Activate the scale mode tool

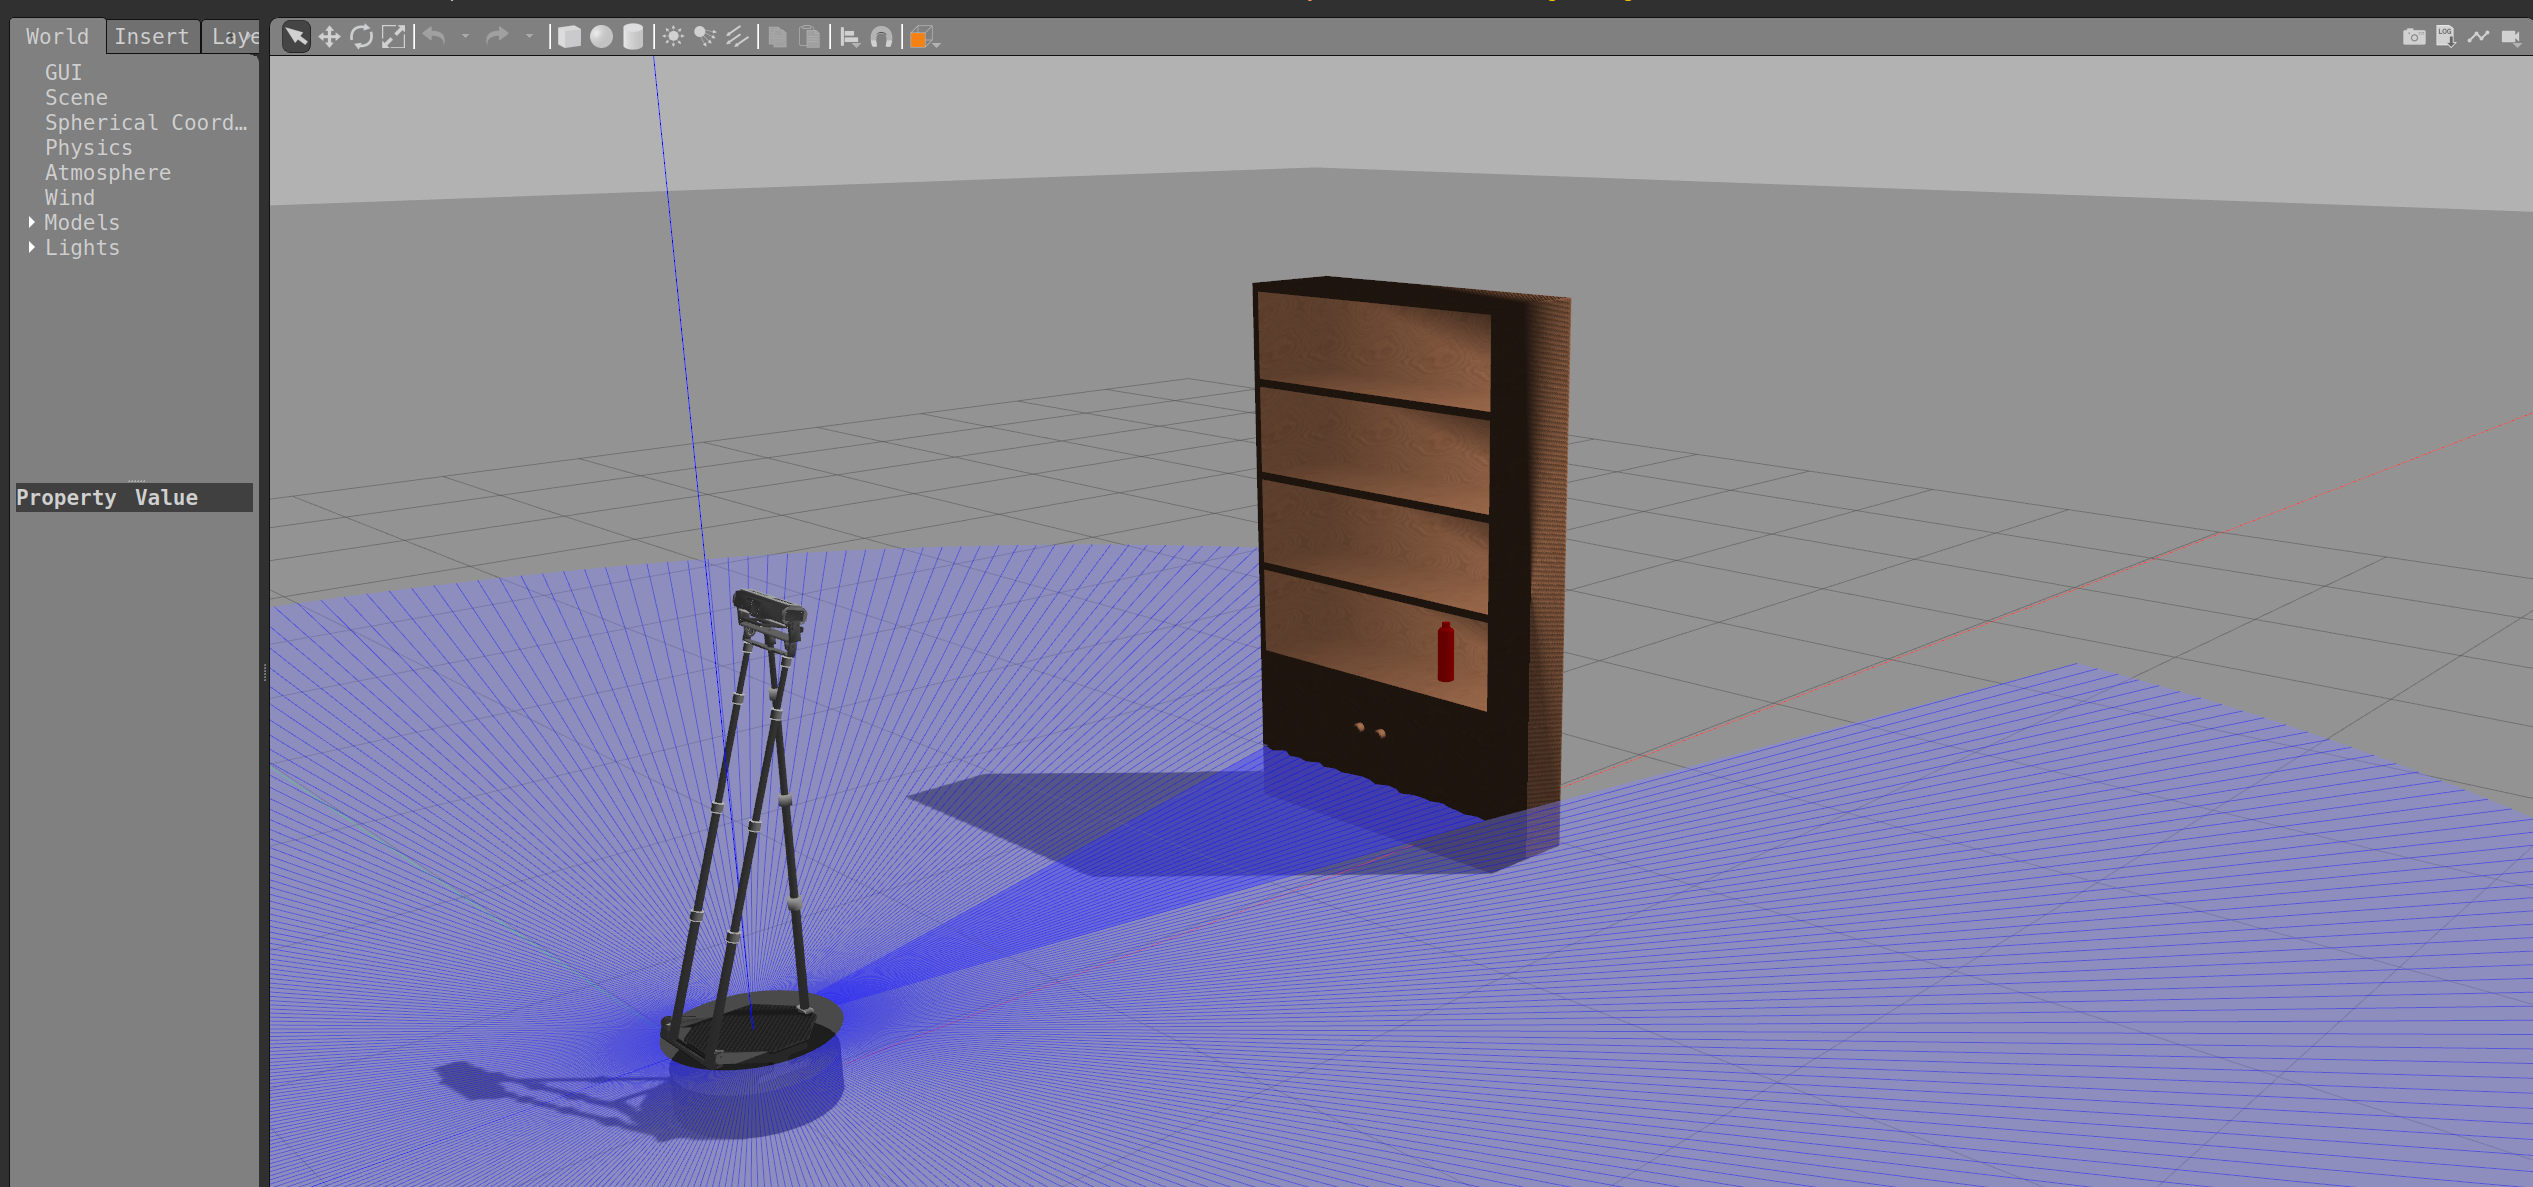(394, 37)
